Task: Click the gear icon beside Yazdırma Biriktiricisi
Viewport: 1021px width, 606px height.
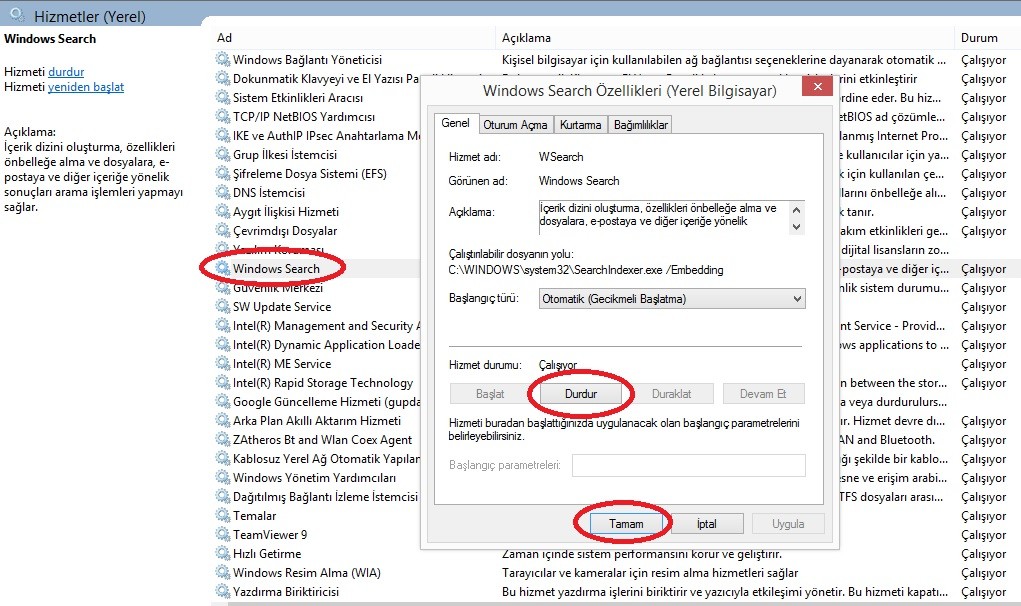Action: click(223, 592)
